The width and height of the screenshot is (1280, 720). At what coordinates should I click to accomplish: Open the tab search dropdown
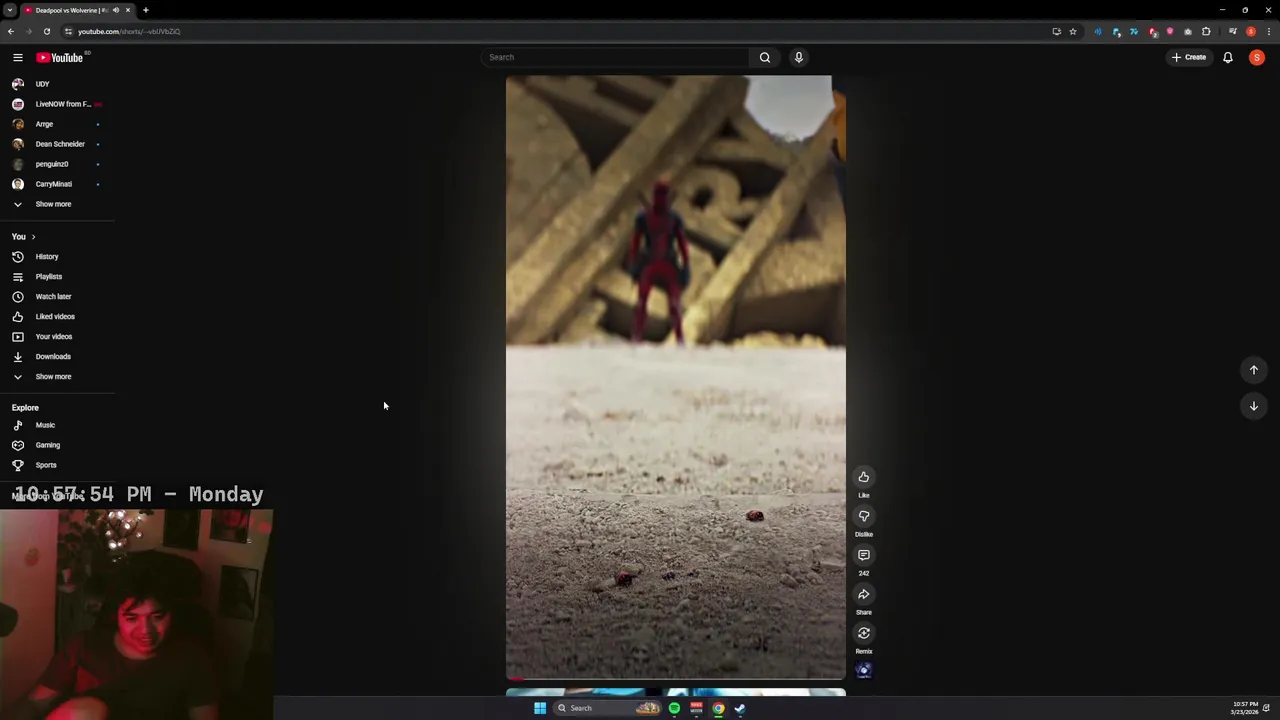(9, 10)
